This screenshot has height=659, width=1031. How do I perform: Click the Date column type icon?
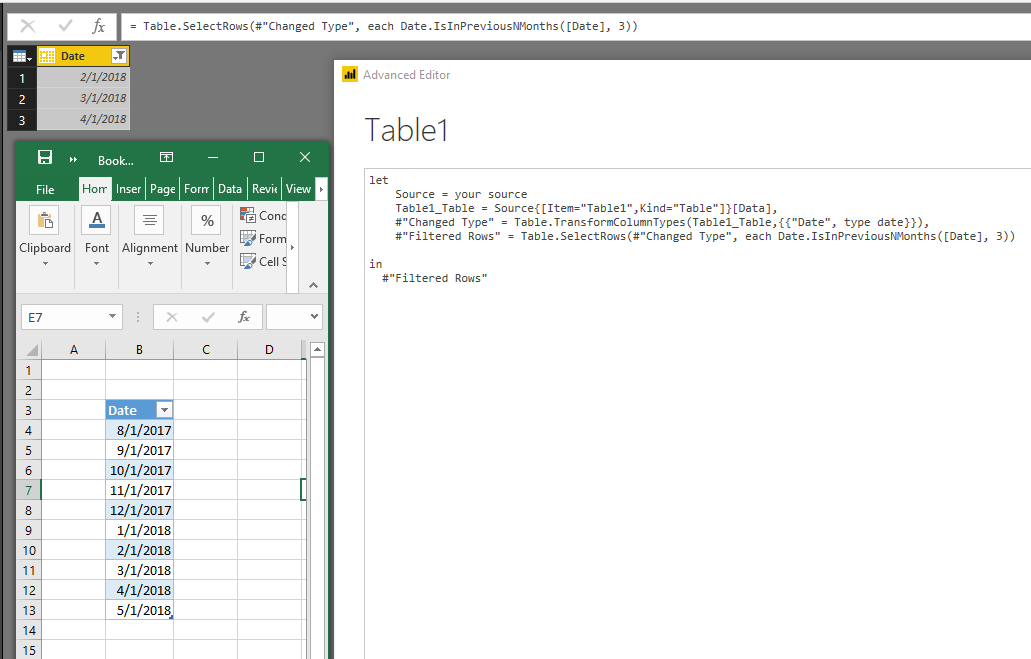point(47,57)
